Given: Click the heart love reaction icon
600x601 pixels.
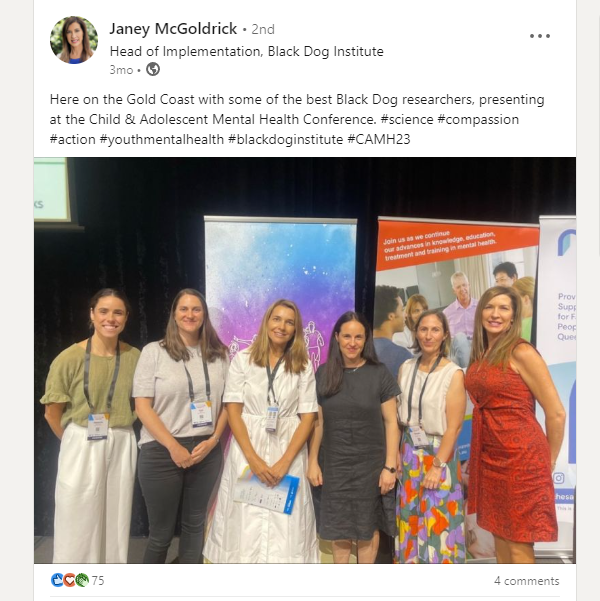Looking at the screenshot, I should click(x=69, y=580).
